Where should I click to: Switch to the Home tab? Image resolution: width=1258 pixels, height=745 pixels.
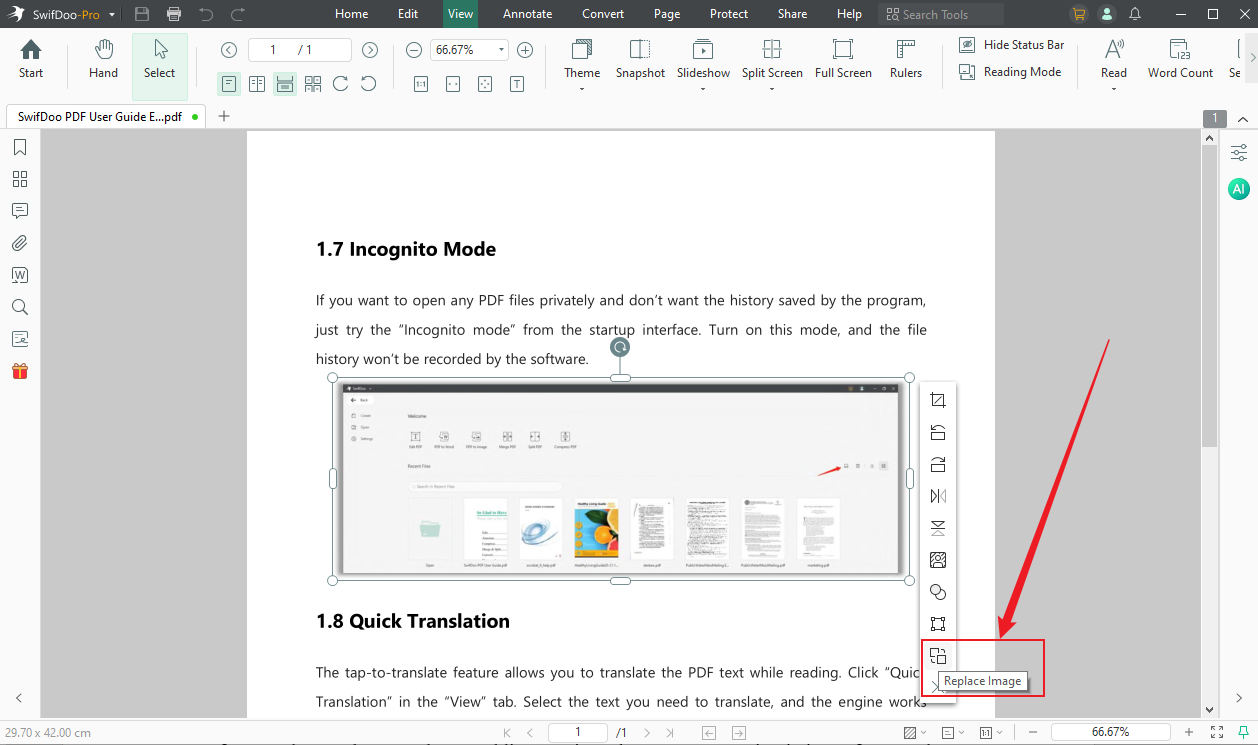pyautogui.click(x=351, y=14)
